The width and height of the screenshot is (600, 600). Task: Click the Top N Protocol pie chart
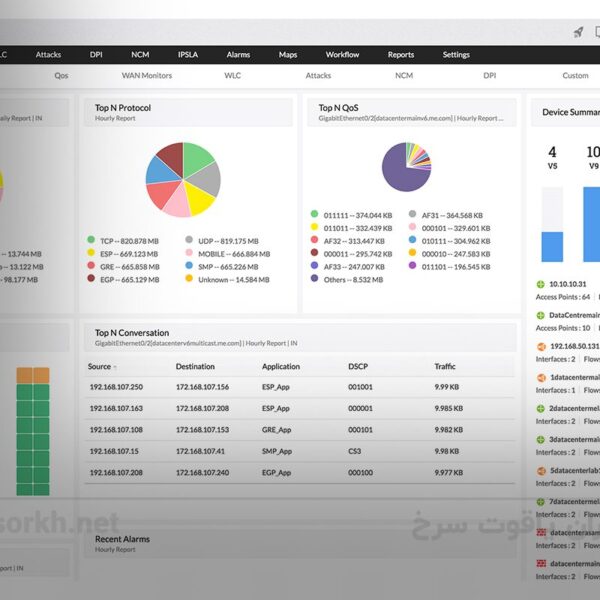coord(182,179)
